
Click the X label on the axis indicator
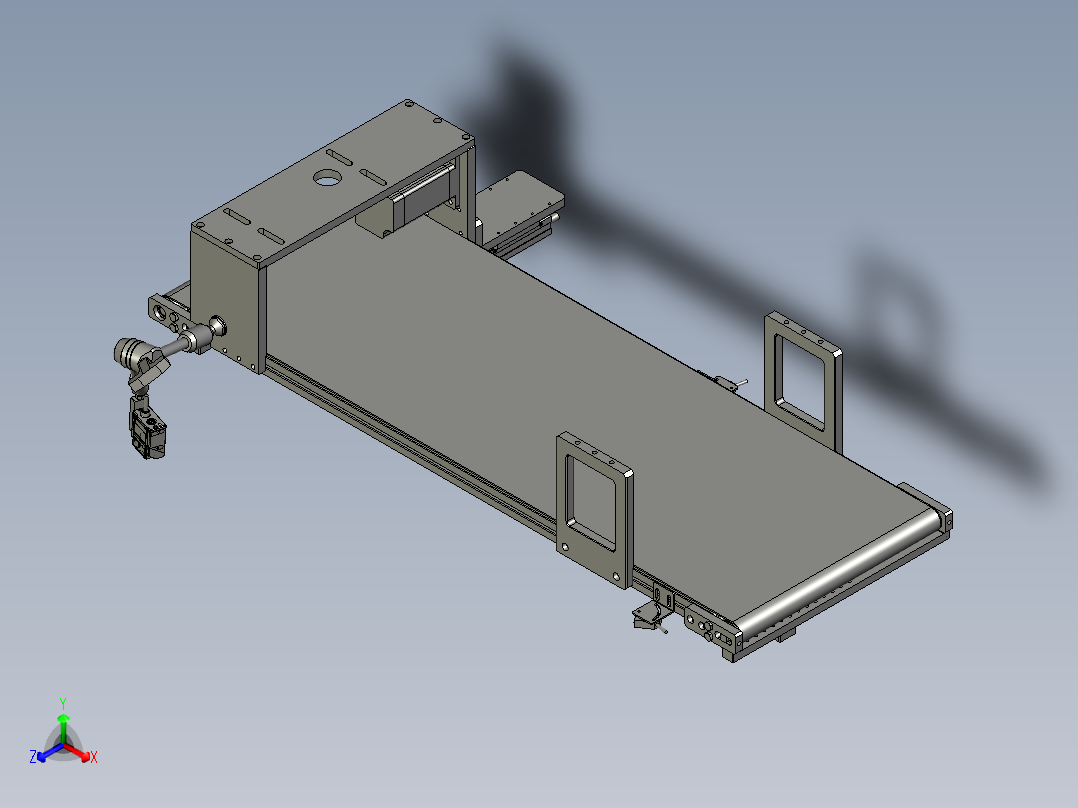(94, 757)
